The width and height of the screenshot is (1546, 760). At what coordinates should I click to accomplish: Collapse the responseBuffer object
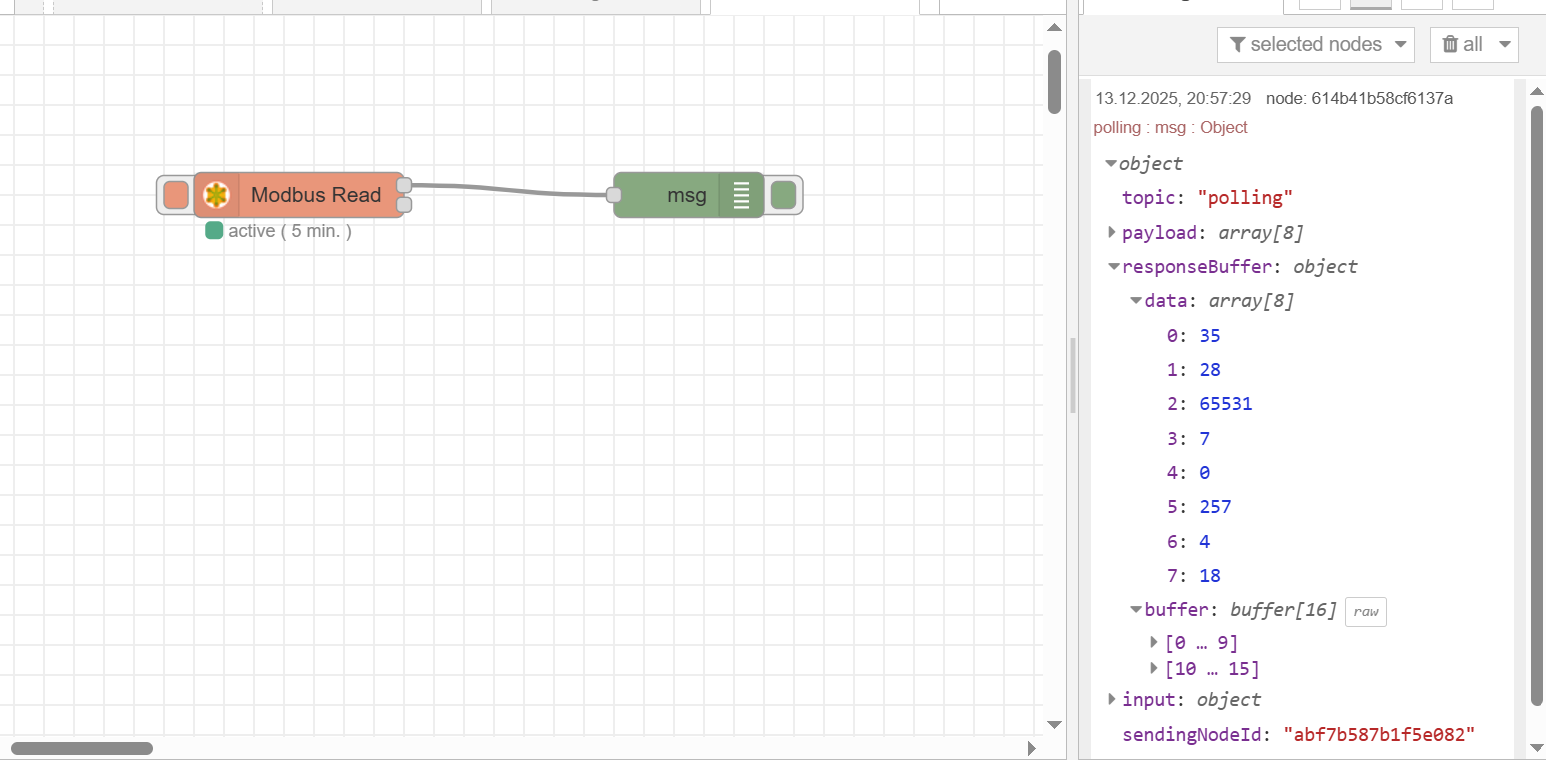point(1112,267)
